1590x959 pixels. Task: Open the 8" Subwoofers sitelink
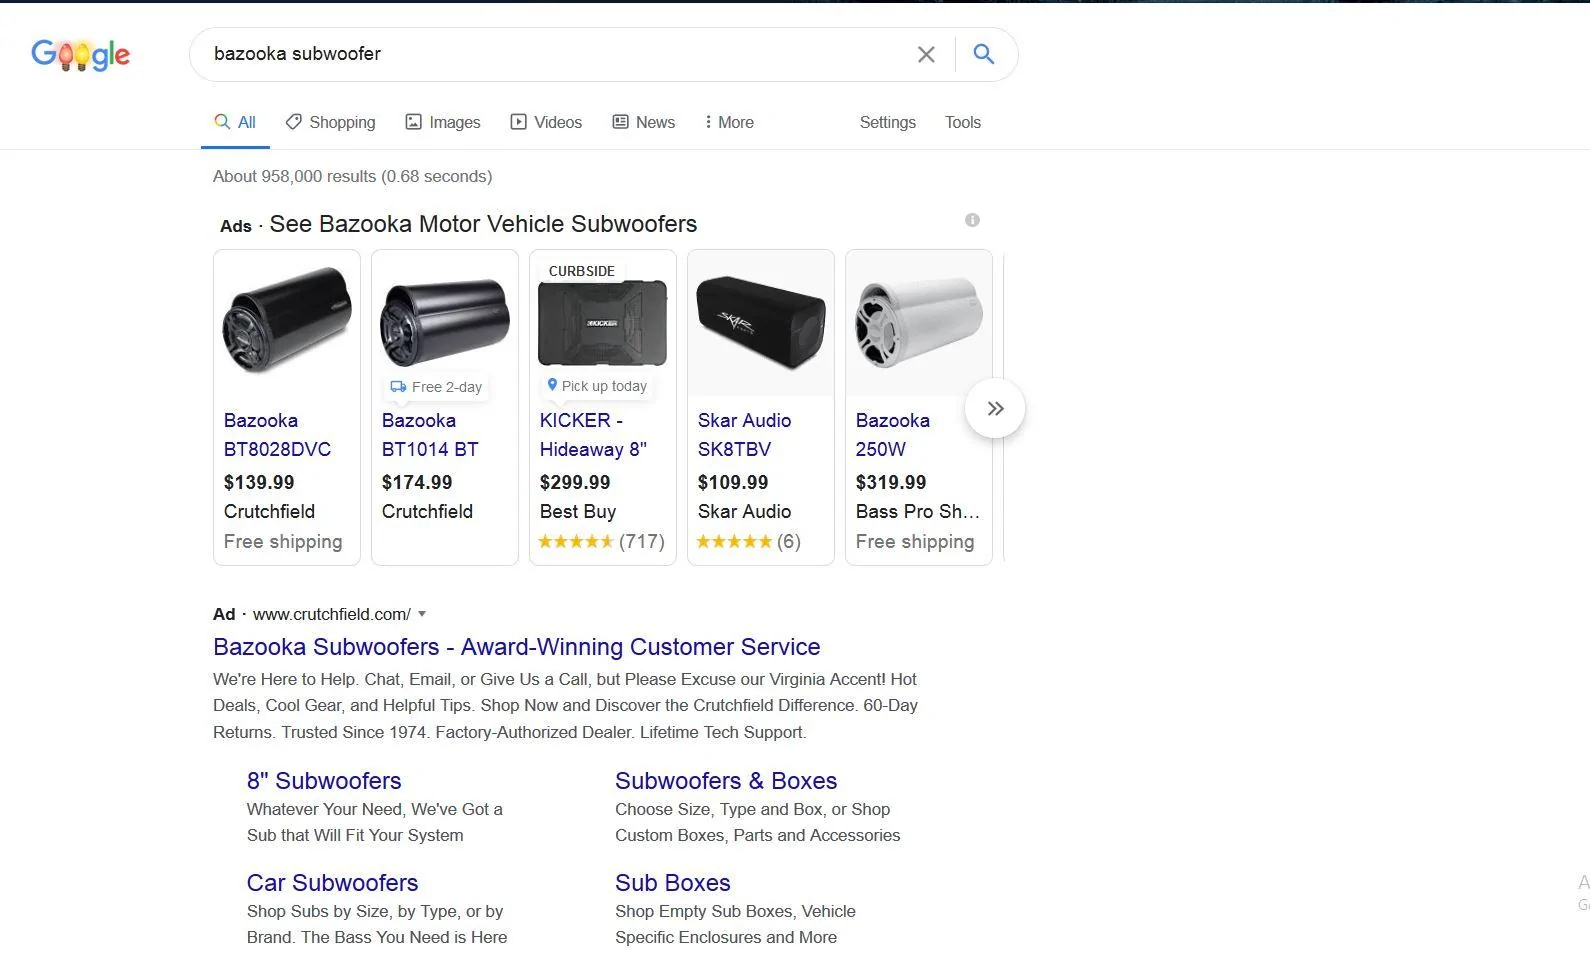point(324,781)
